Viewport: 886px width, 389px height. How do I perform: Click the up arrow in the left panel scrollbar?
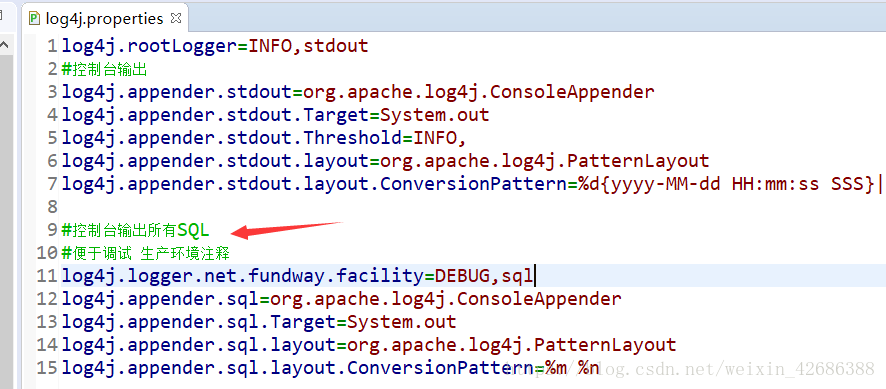(6, 45)
